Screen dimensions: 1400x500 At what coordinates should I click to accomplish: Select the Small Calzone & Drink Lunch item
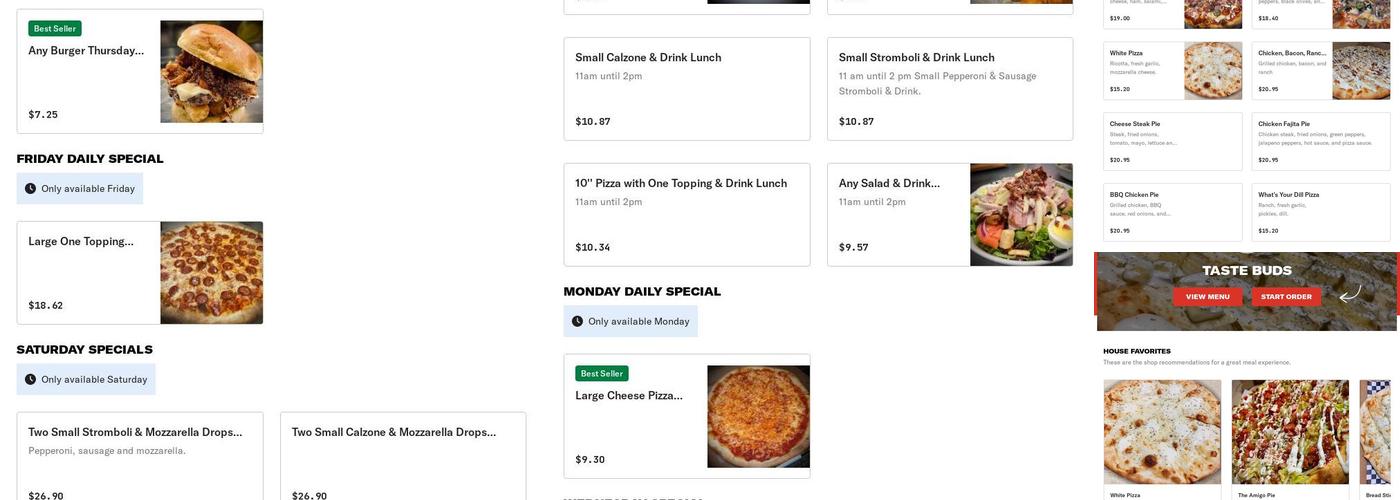pos(686,89)
